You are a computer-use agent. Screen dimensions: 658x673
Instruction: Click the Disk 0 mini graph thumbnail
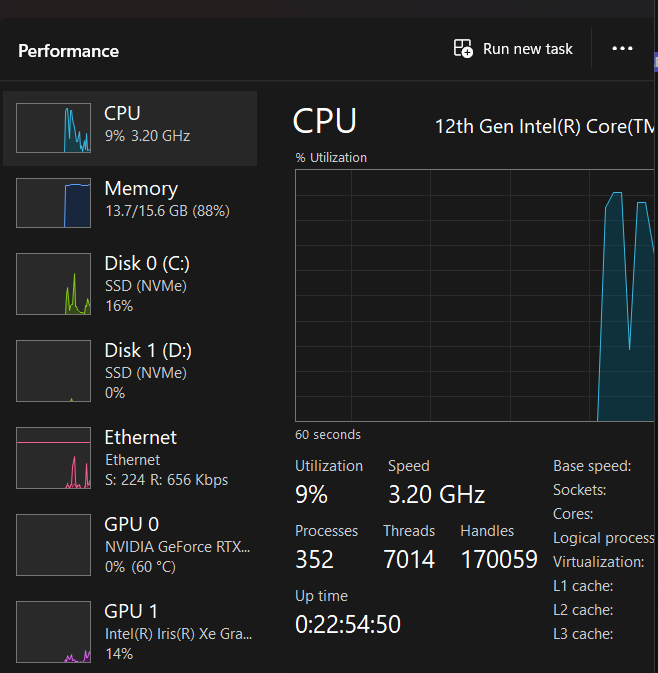[x=54, y=284]
